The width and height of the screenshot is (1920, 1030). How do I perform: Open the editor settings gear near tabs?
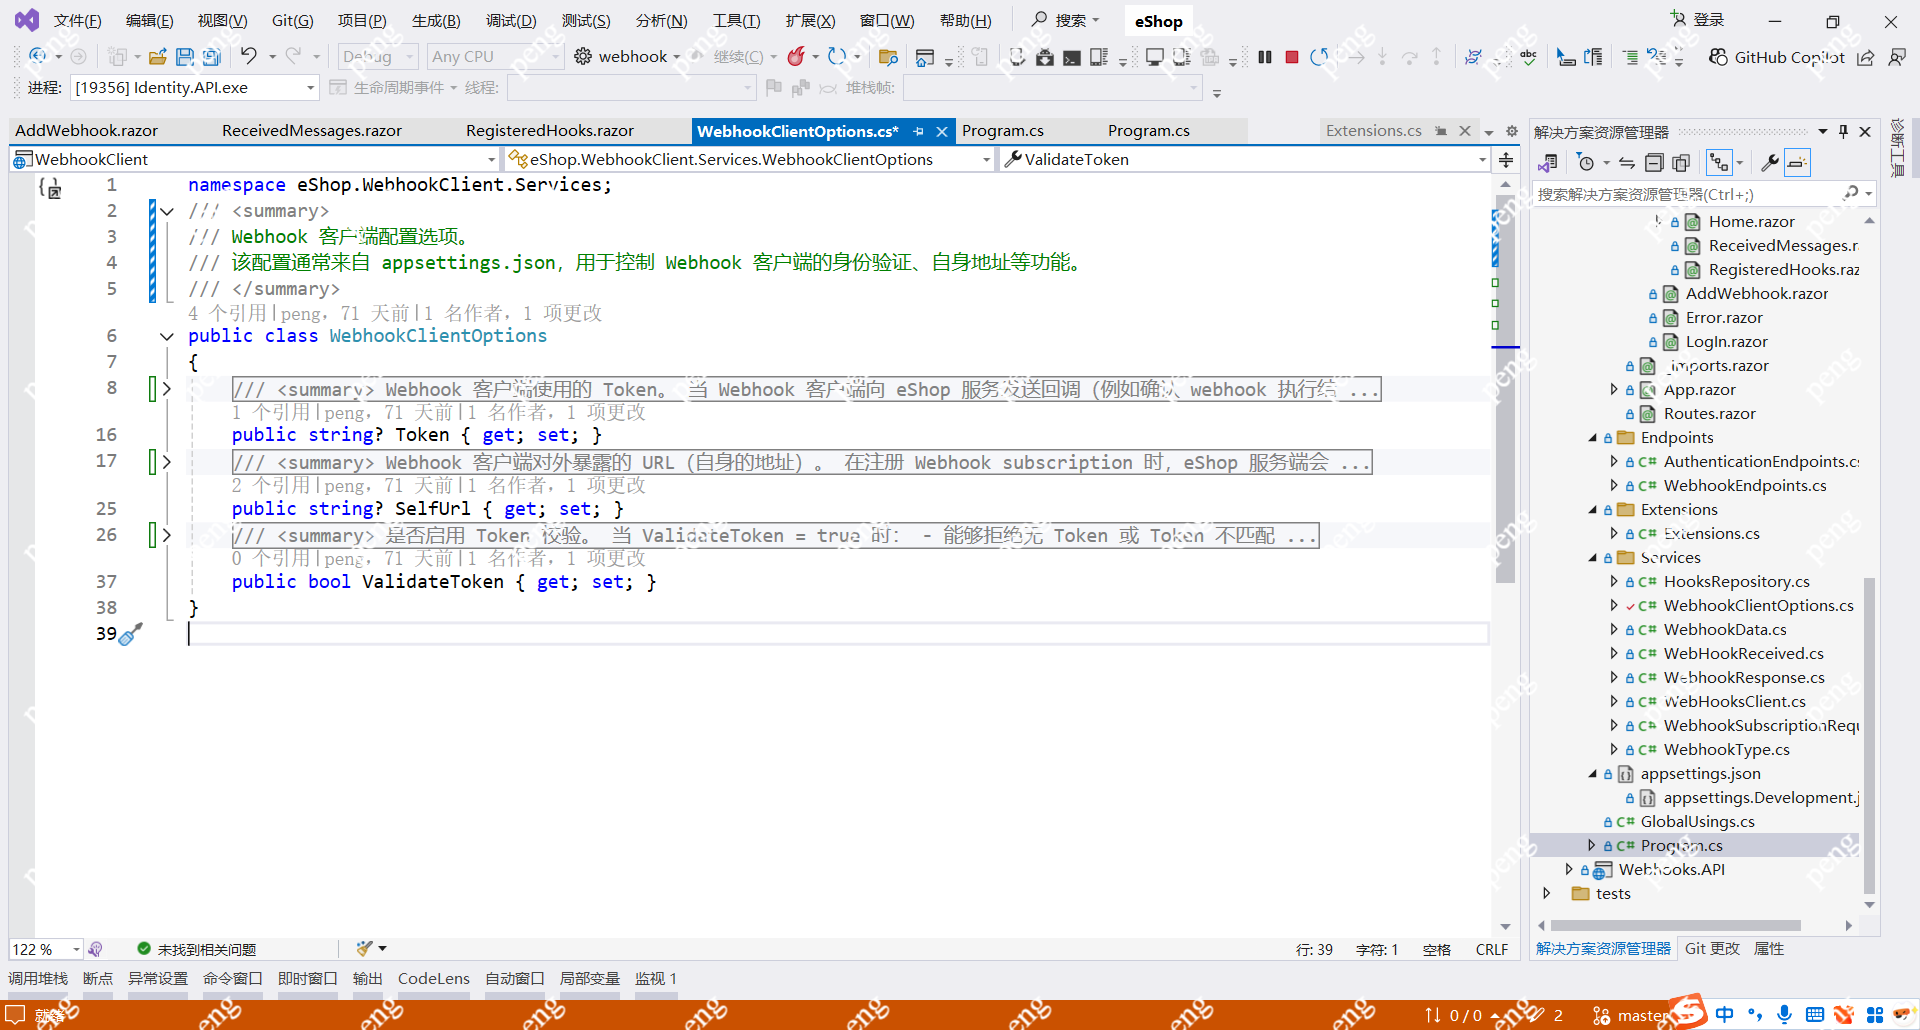(x=1512, y=131)
